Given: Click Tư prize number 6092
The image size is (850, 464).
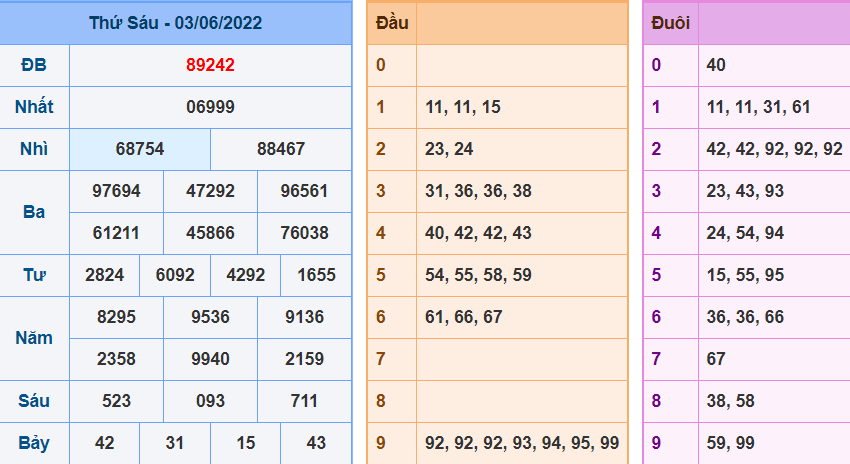Looking at the screenshot, I should 175,275.
